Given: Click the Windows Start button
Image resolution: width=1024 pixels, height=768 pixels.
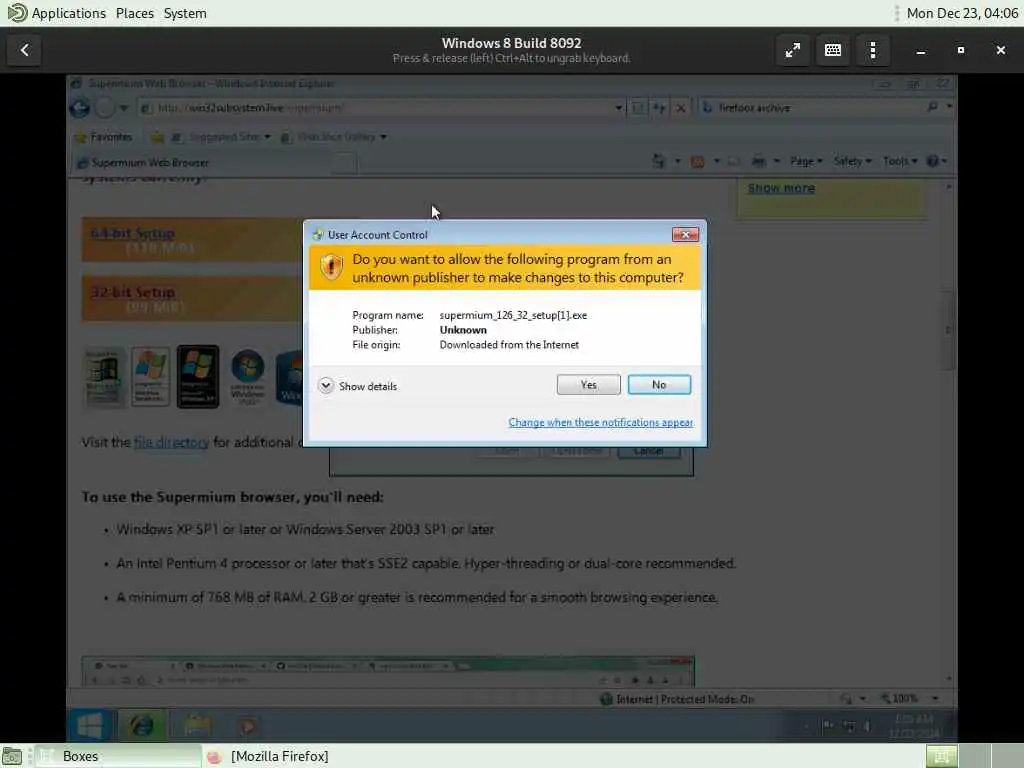Looking at the screenshot, I should [89, 726].
